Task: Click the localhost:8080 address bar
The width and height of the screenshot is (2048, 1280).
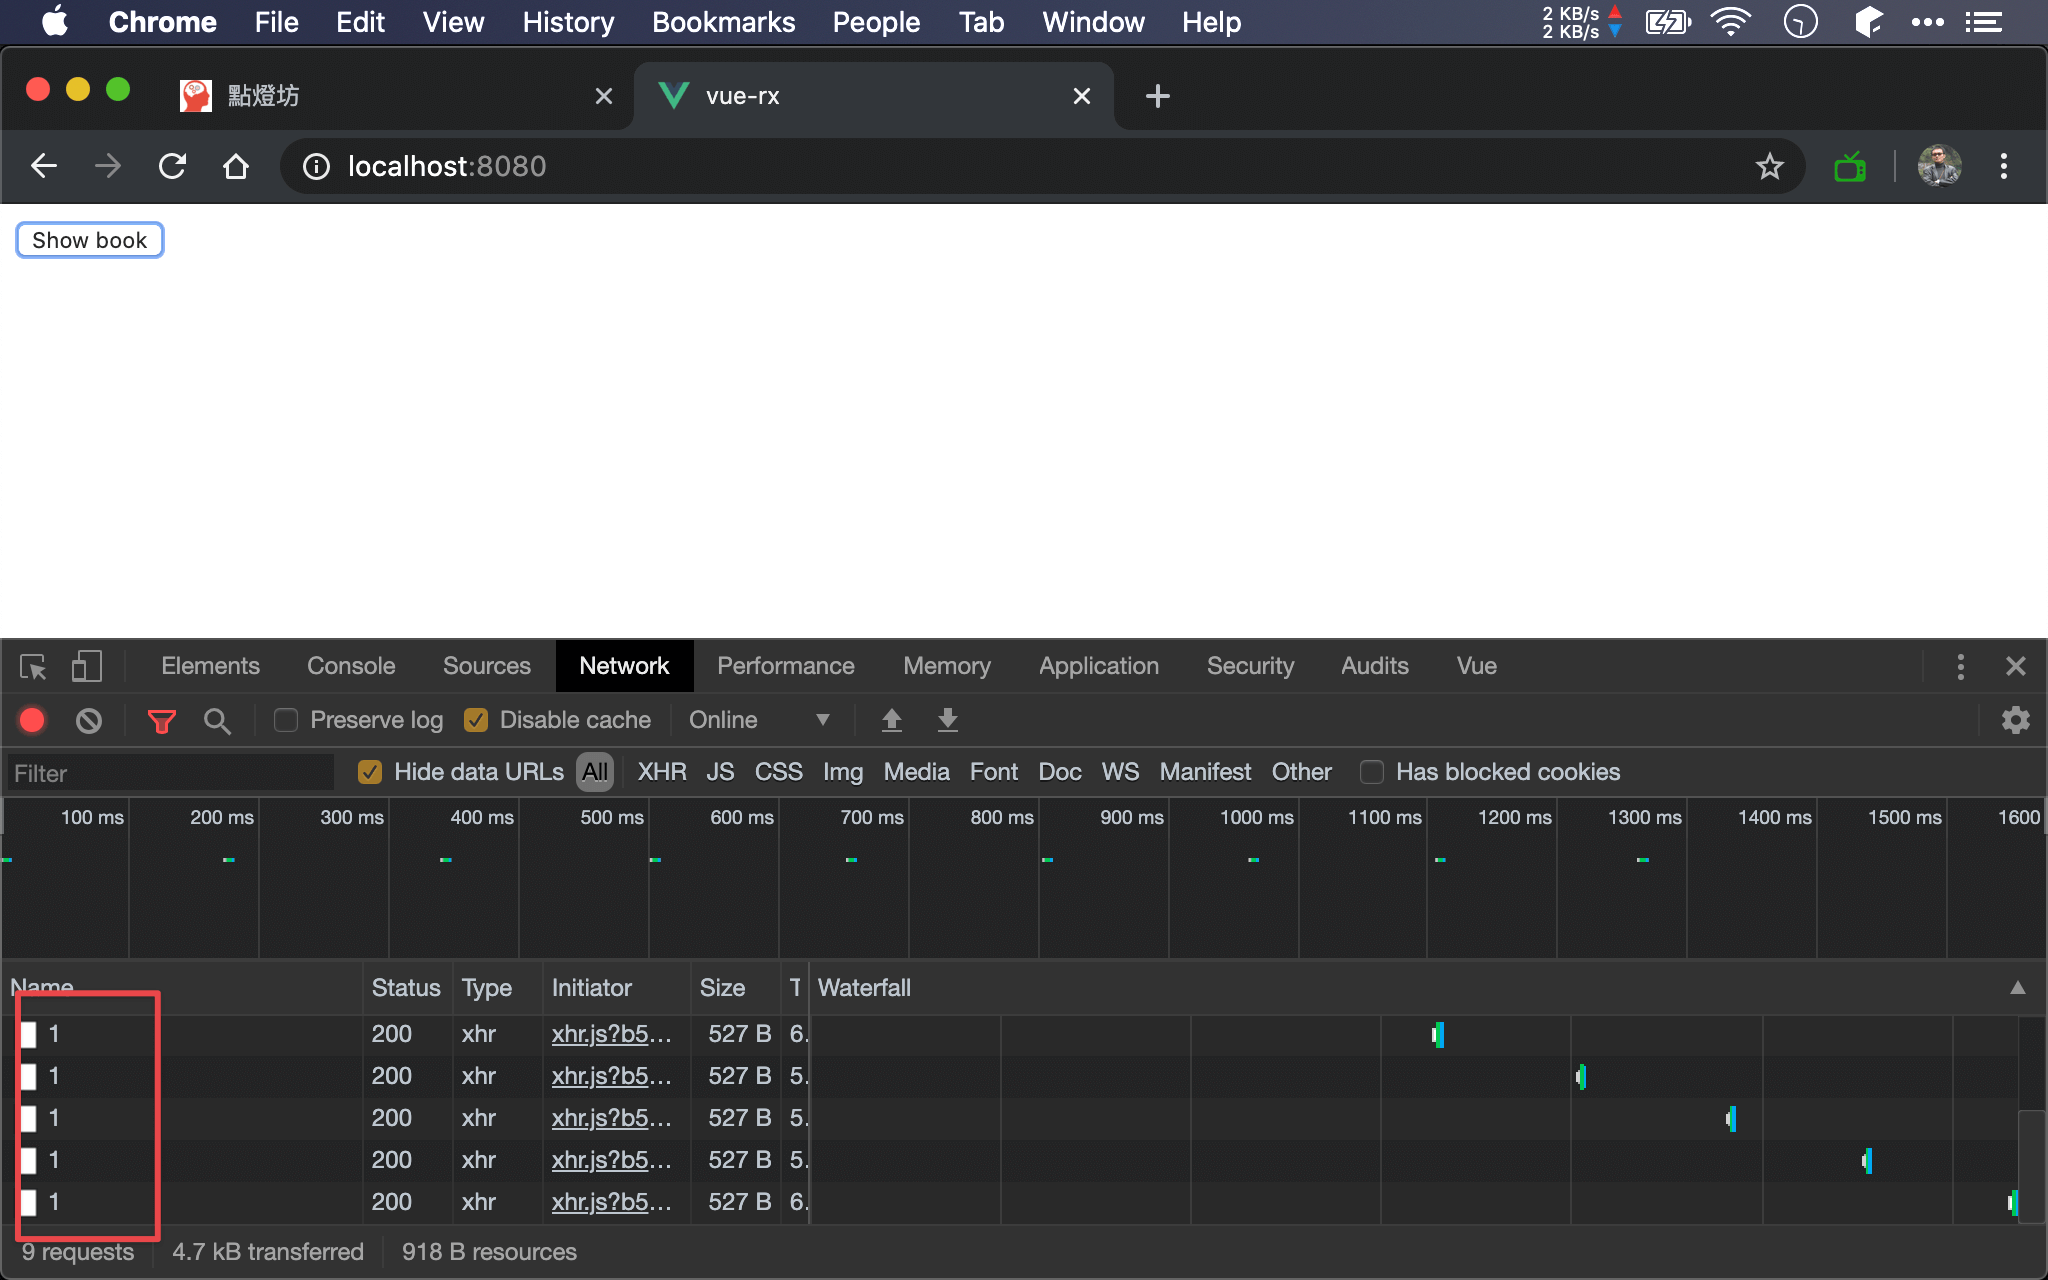Action: click(x=1040, y=166)
